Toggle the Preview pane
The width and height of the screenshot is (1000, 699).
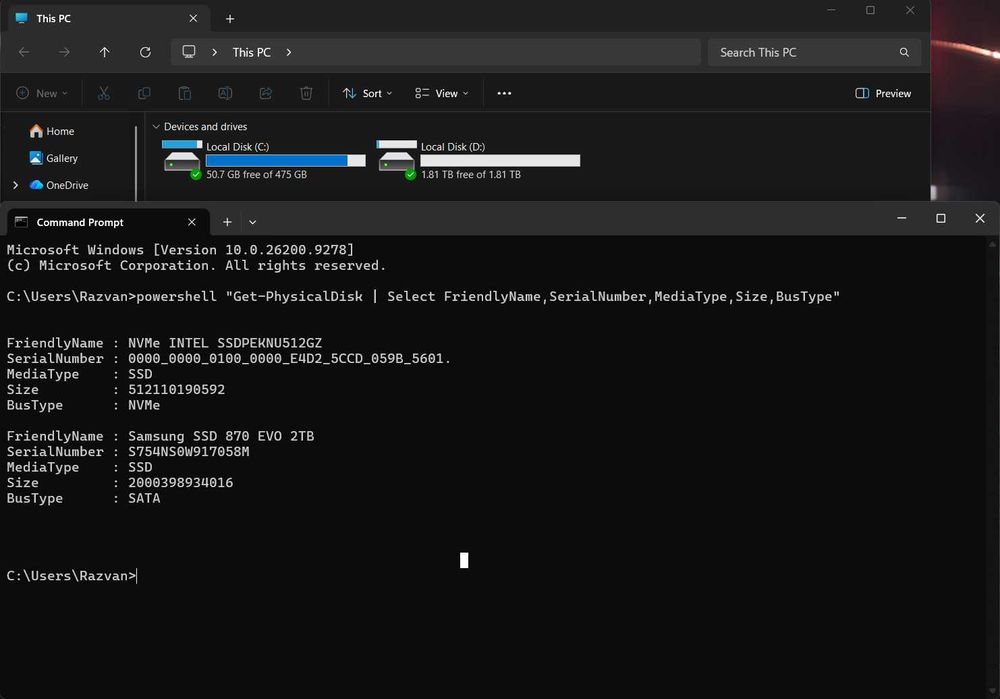[x=883, y=93]
